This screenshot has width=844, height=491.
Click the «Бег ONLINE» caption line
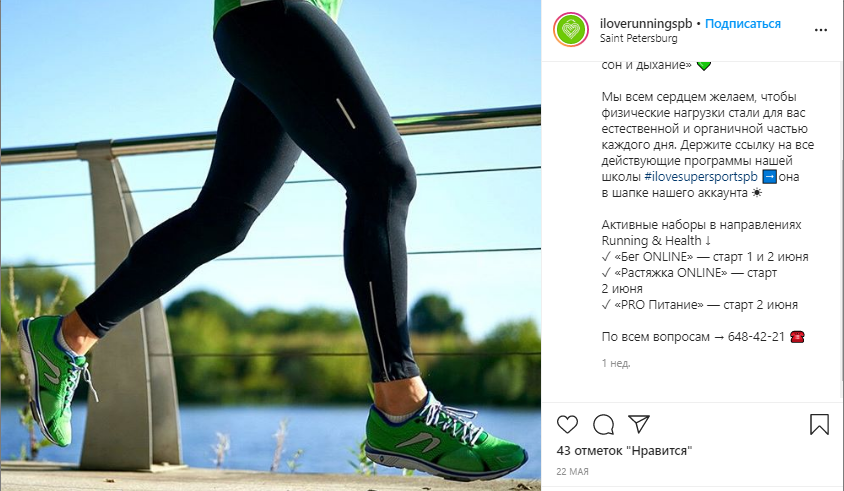tap(705, 257)
